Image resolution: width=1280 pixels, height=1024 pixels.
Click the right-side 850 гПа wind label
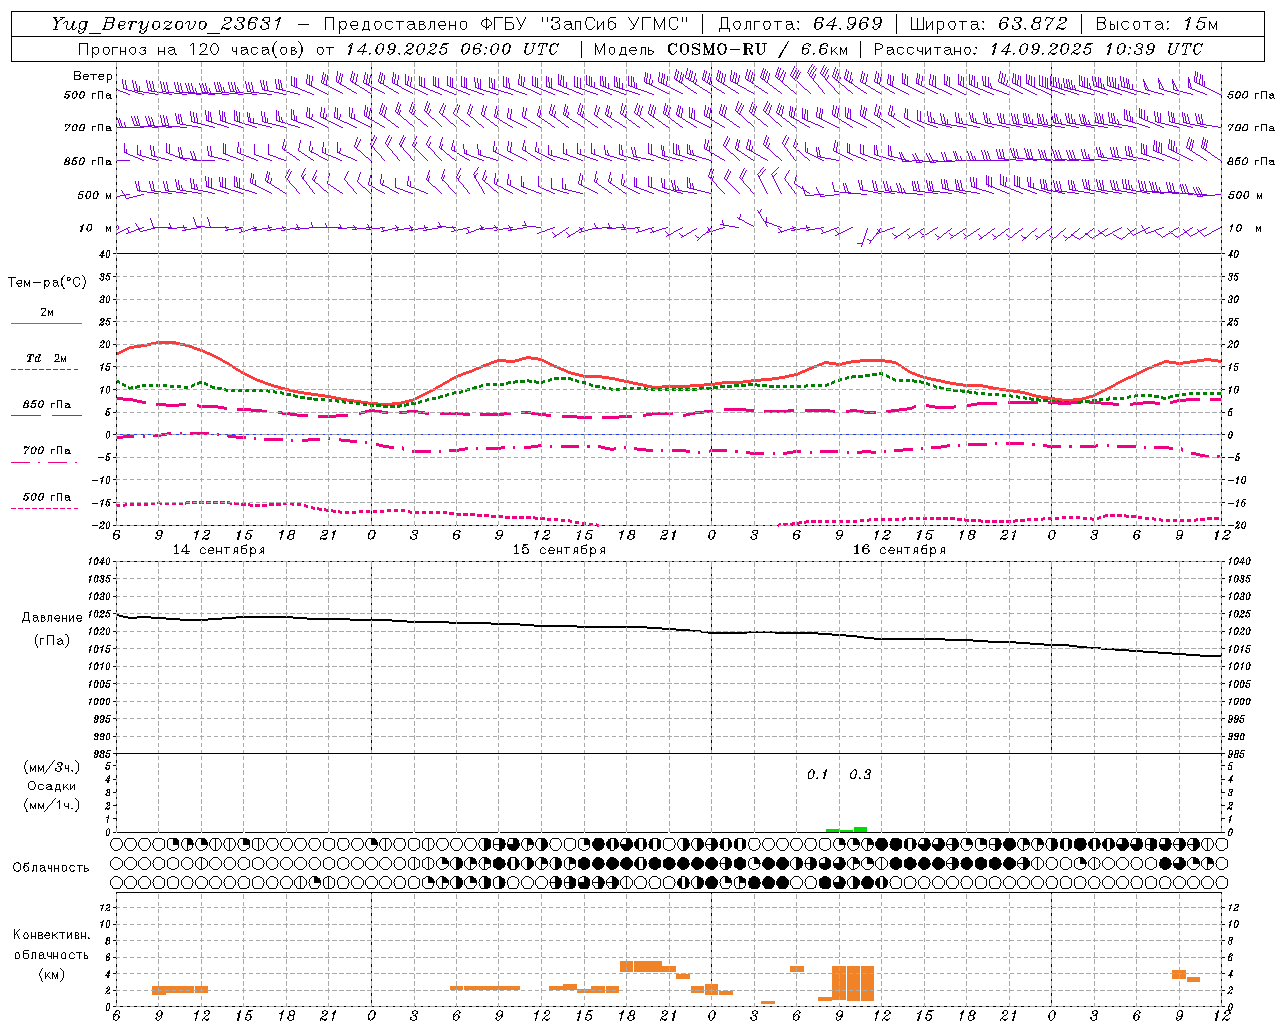[x=1251, y=161]
